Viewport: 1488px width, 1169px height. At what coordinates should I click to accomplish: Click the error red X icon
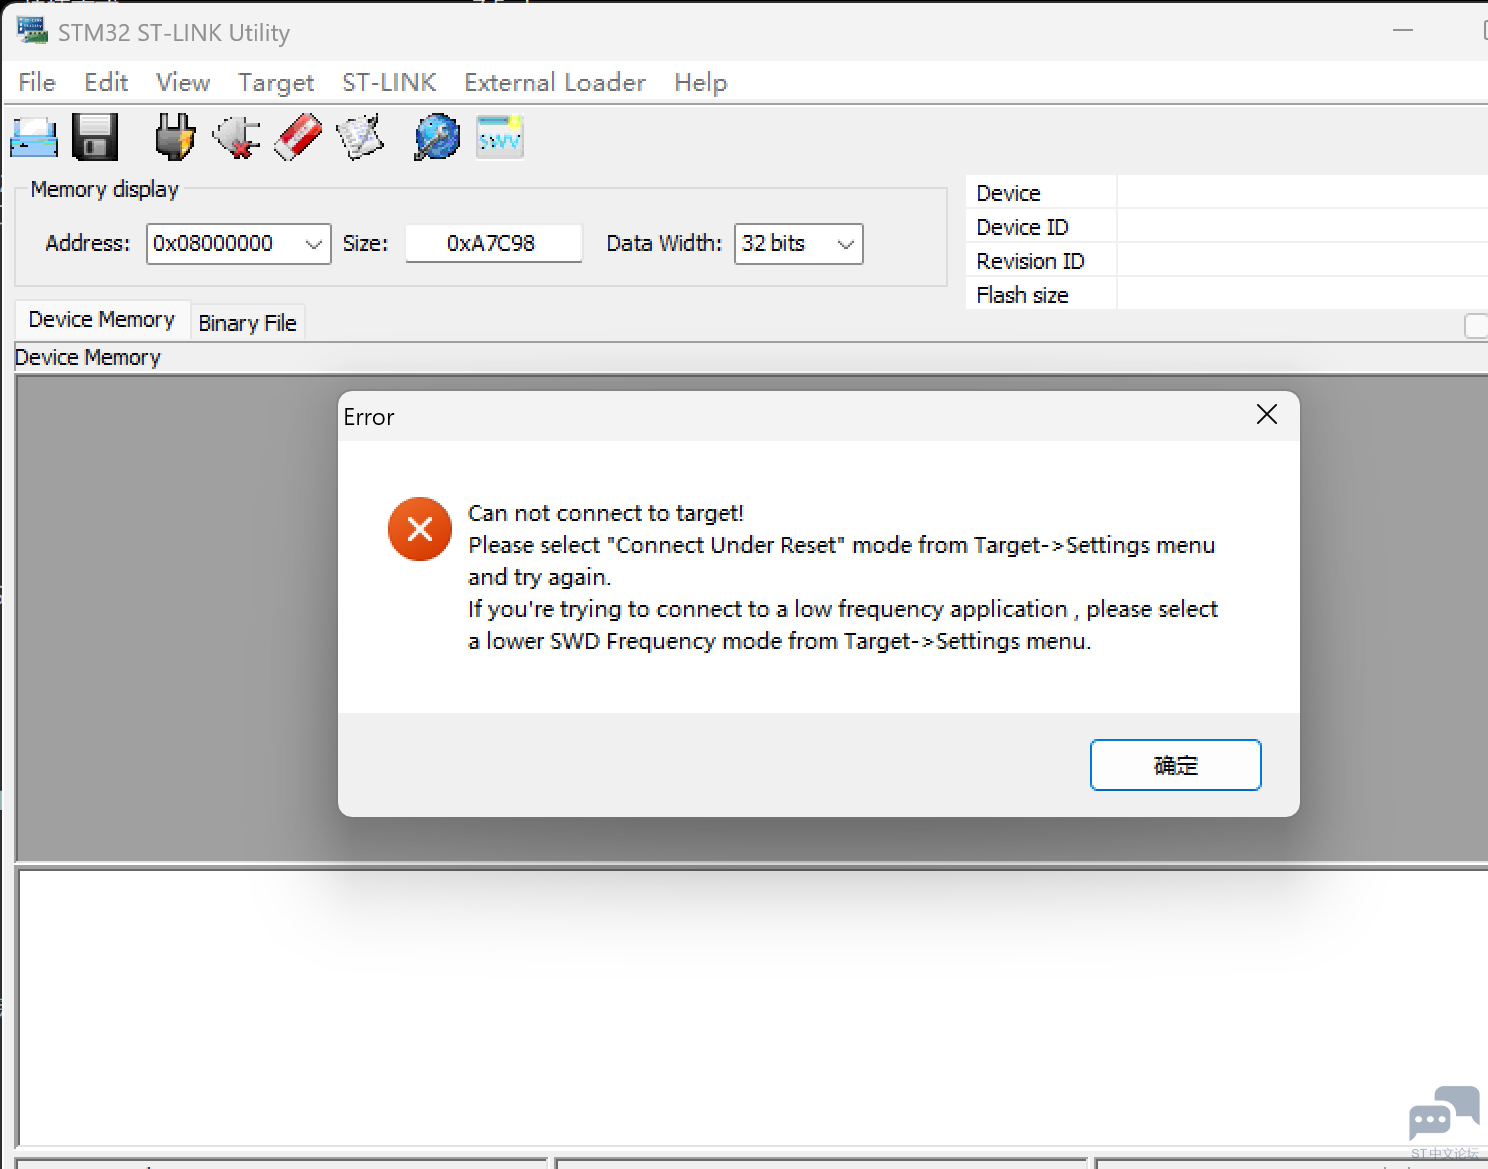click(x=420, y=529)
